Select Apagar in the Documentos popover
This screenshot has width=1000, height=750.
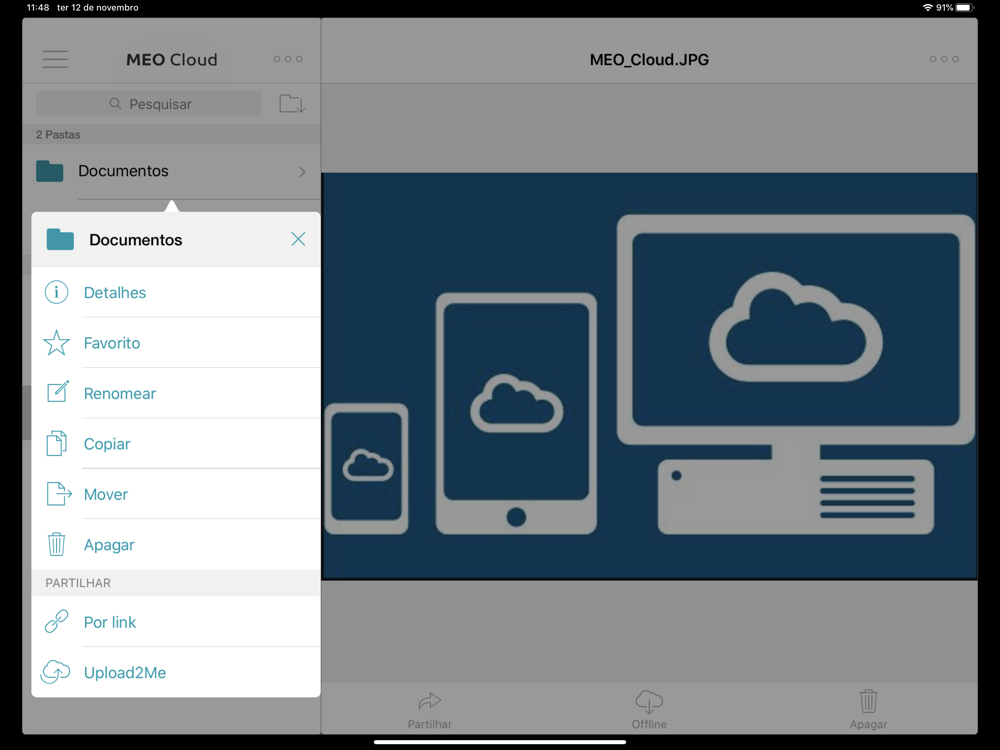109,545
